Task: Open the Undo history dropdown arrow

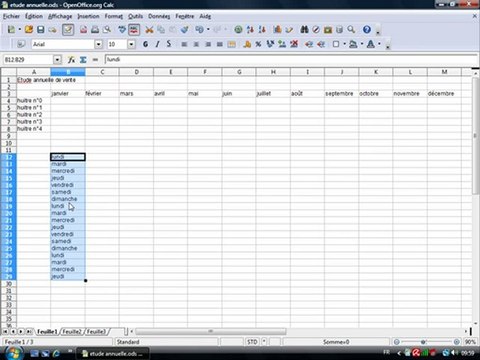Action: [x=208, y=30]
